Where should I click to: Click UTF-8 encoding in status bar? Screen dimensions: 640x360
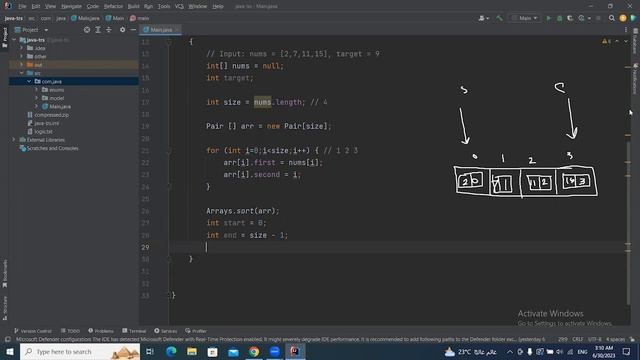tap(594, 339)
